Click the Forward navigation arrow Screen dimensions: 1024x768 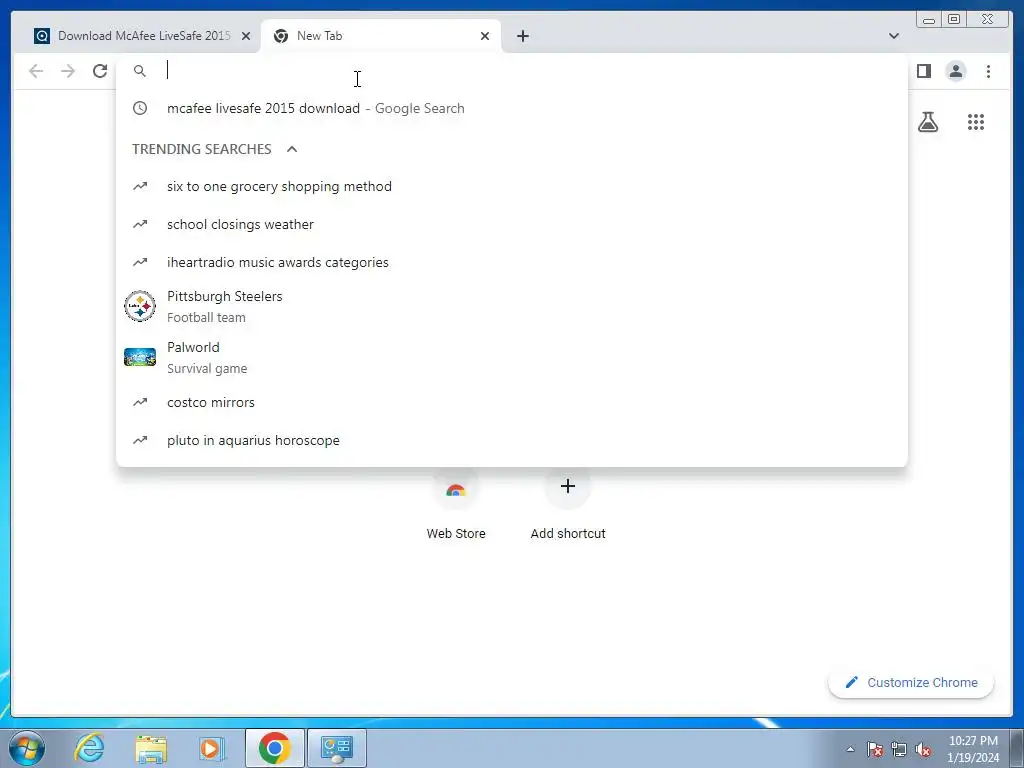point(68,71)
